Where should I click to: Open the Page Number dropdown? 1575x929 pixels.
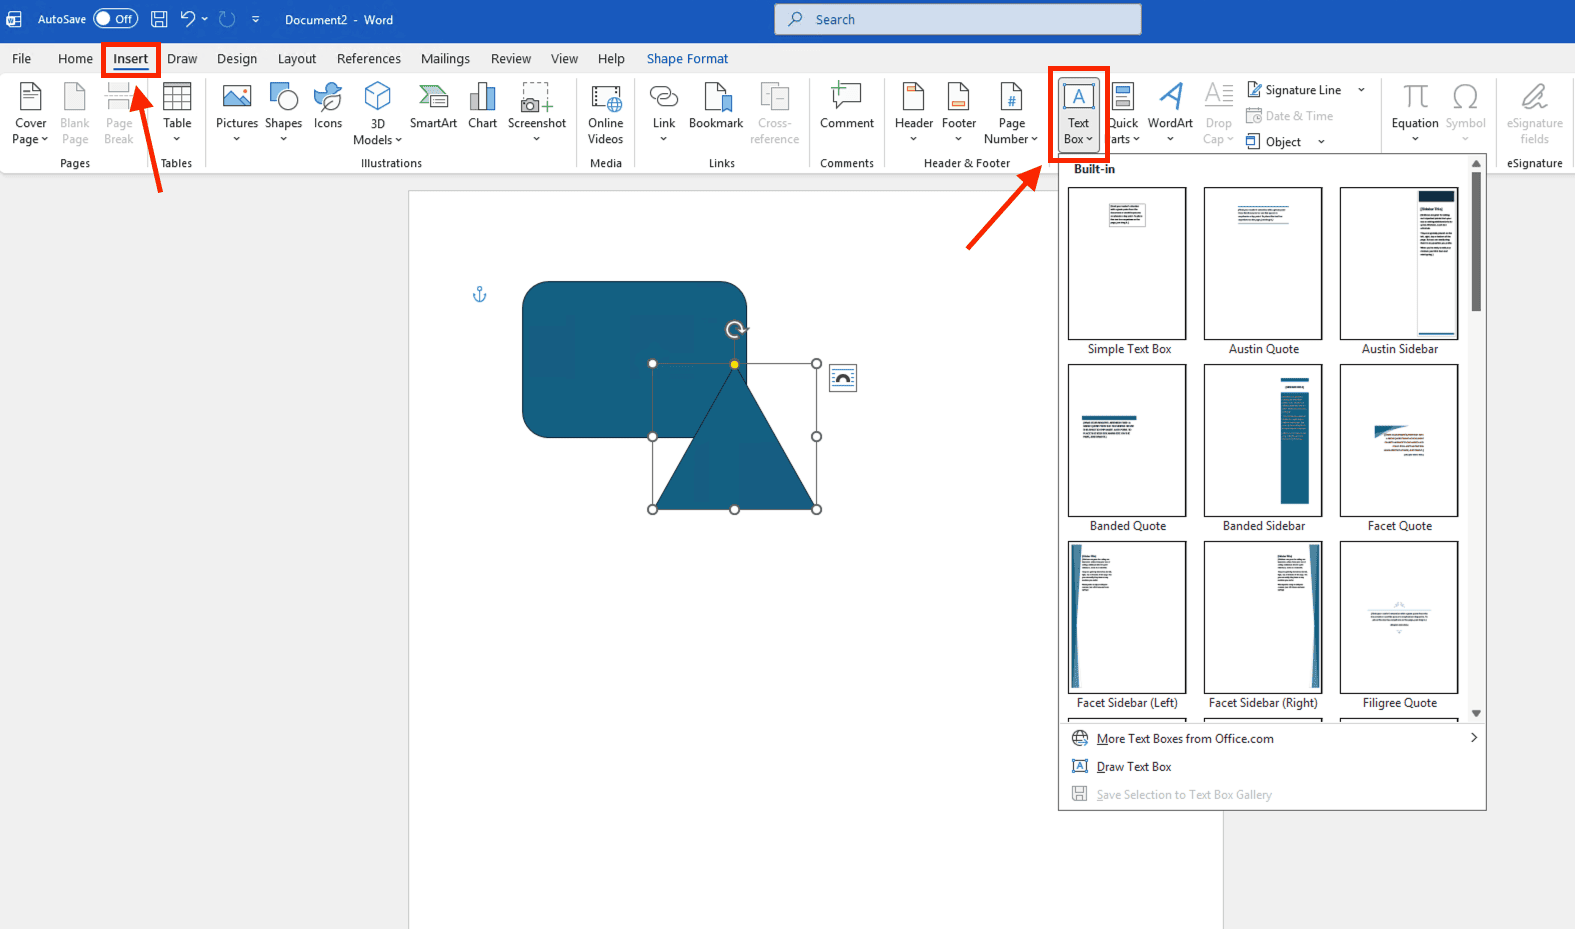[1011, 114]
